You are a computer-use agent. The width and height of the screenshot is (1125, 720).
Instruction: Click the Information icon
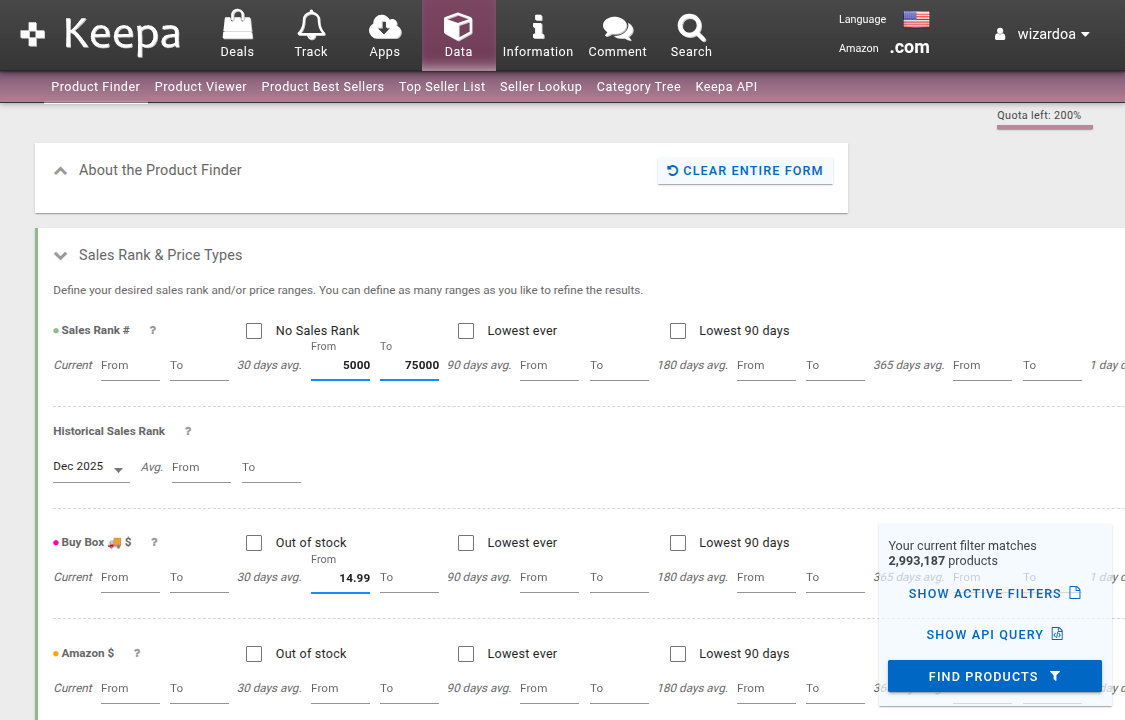pos(537,33)
